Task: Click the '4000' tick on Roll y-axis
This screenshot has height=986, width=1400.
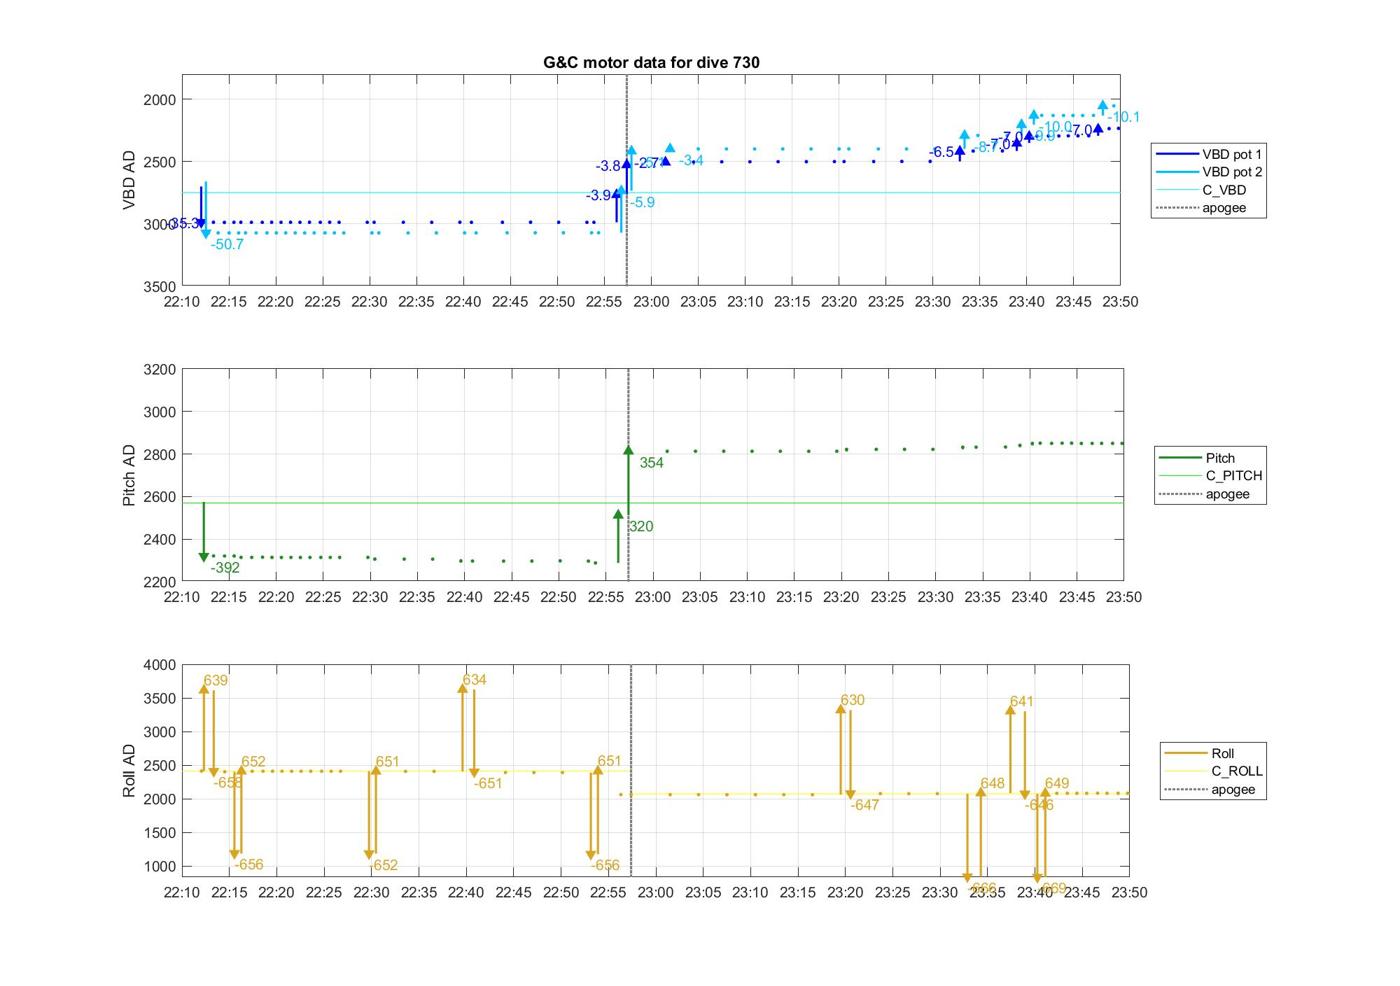Action: [159, 665]
